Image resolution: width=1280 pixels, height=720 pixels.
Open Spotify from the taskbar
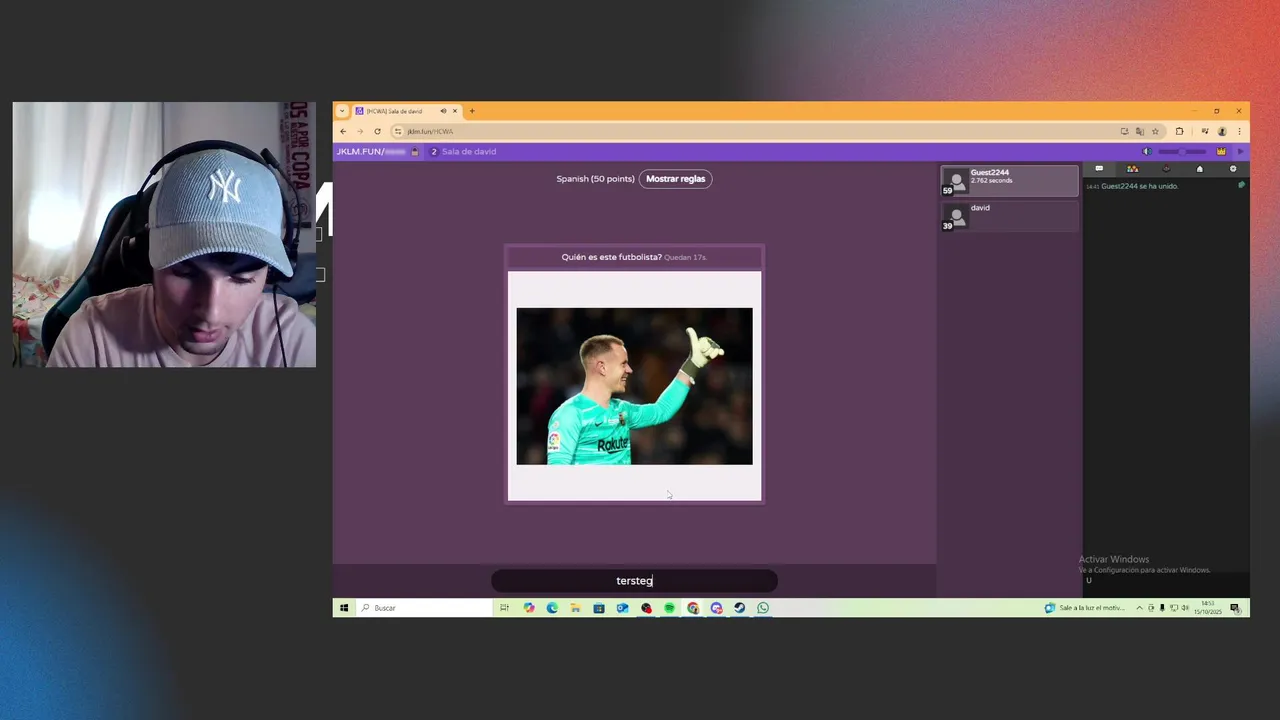pyautogui.click(x=669, y=608)
